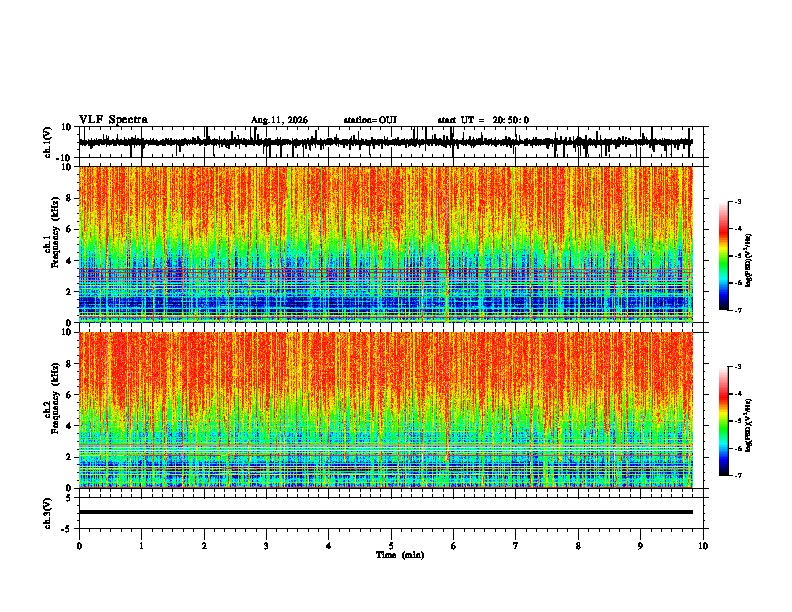
Task: Click time axis tick label "1"
Action: (x=141, y=546)
